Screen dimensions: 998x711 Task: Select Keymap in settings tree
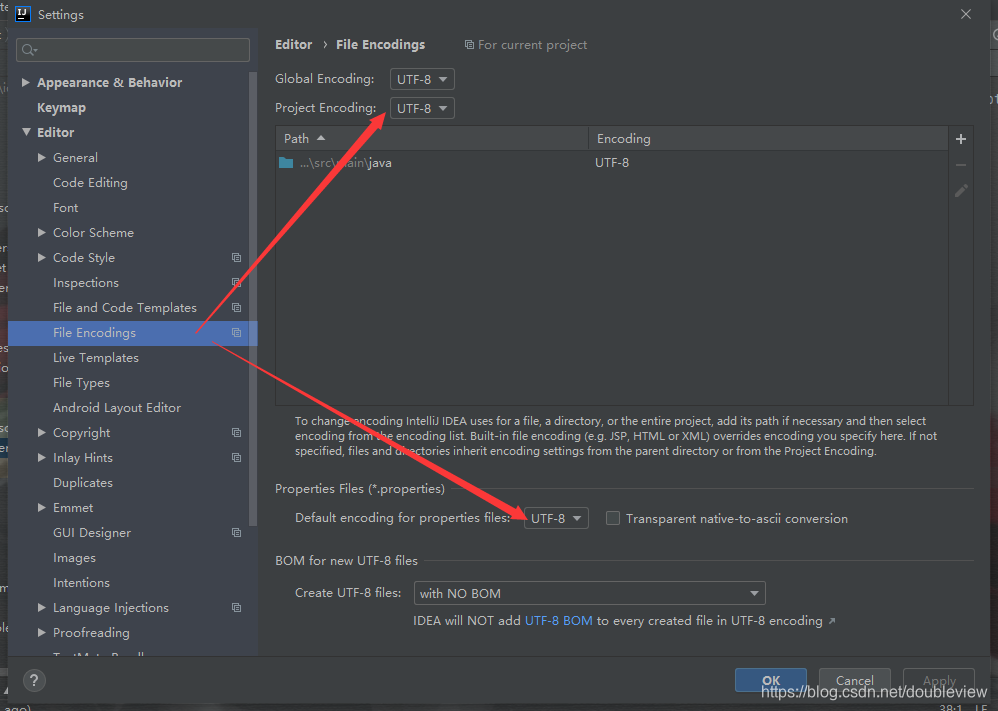click(x=61, y=108)
